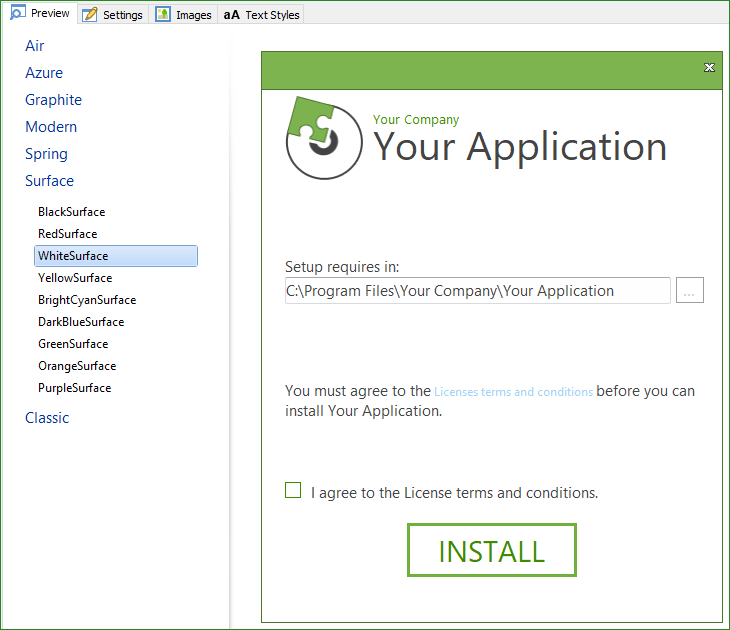Open the Licenses terms and conditions link
The width and height of the screenshot is (730, 630).
pyautogui.click(x=514, y=392)
